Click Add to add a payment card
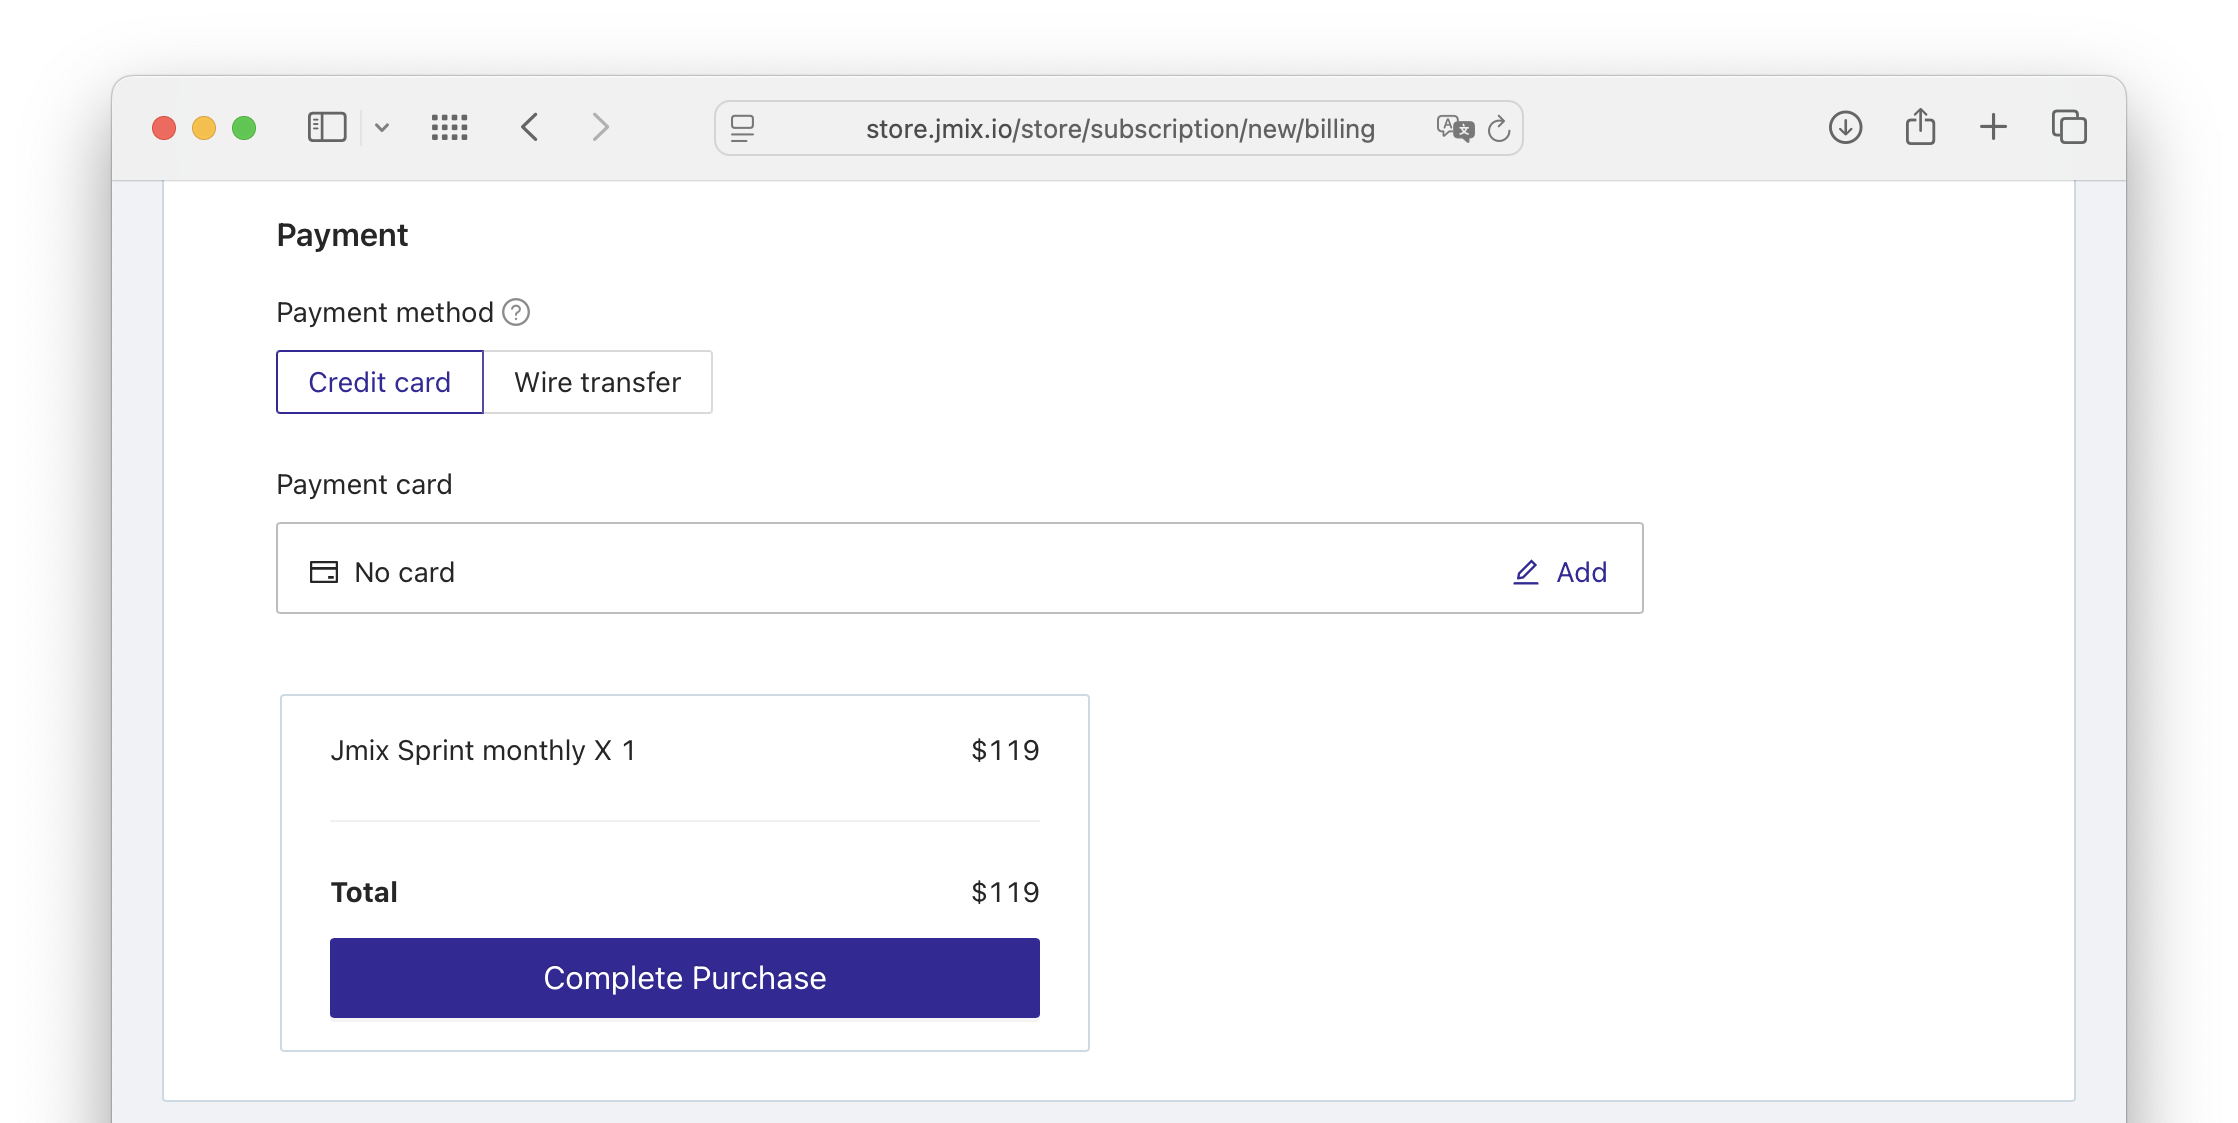The width and height of the screenshot is (2238, 1123). pos(1561,572)
